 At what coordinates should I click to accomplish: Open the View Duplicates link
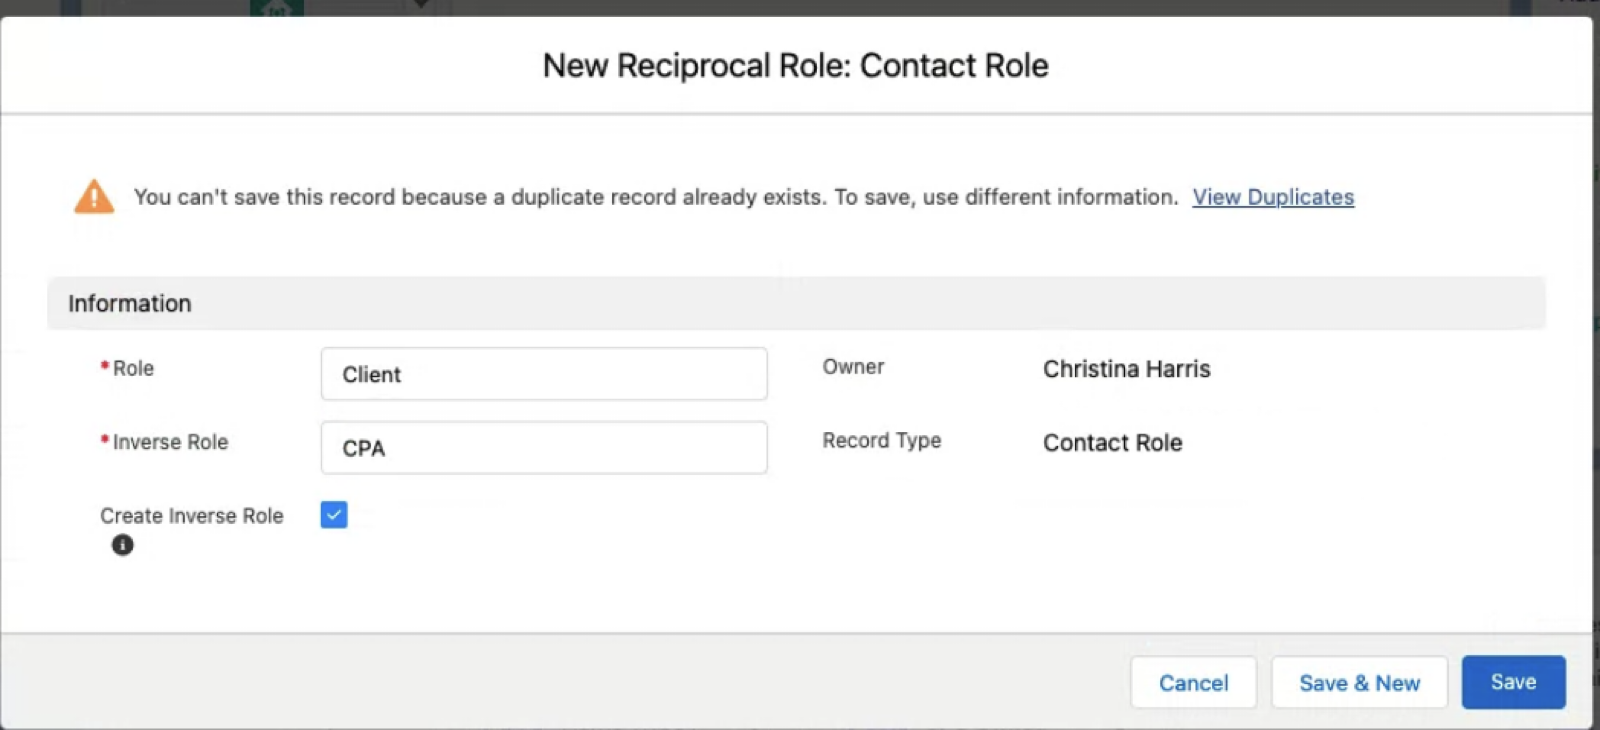1272,197
